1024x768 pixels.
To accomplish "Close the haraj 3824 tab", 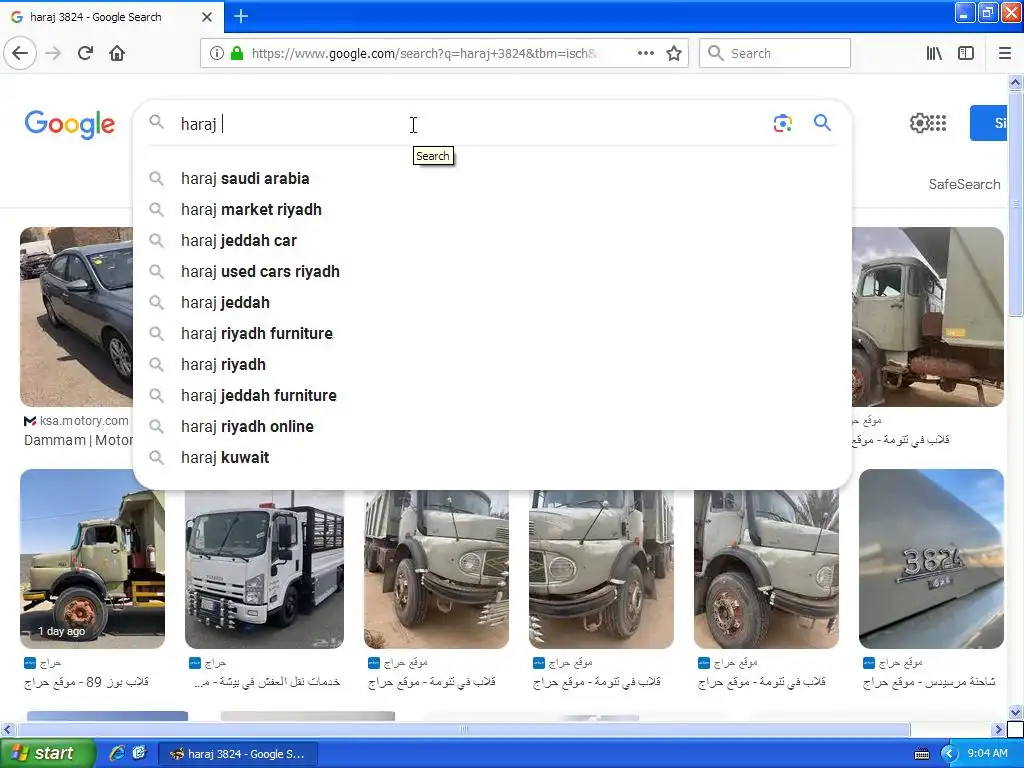I will pyautogui.click(x=206, y=17).
